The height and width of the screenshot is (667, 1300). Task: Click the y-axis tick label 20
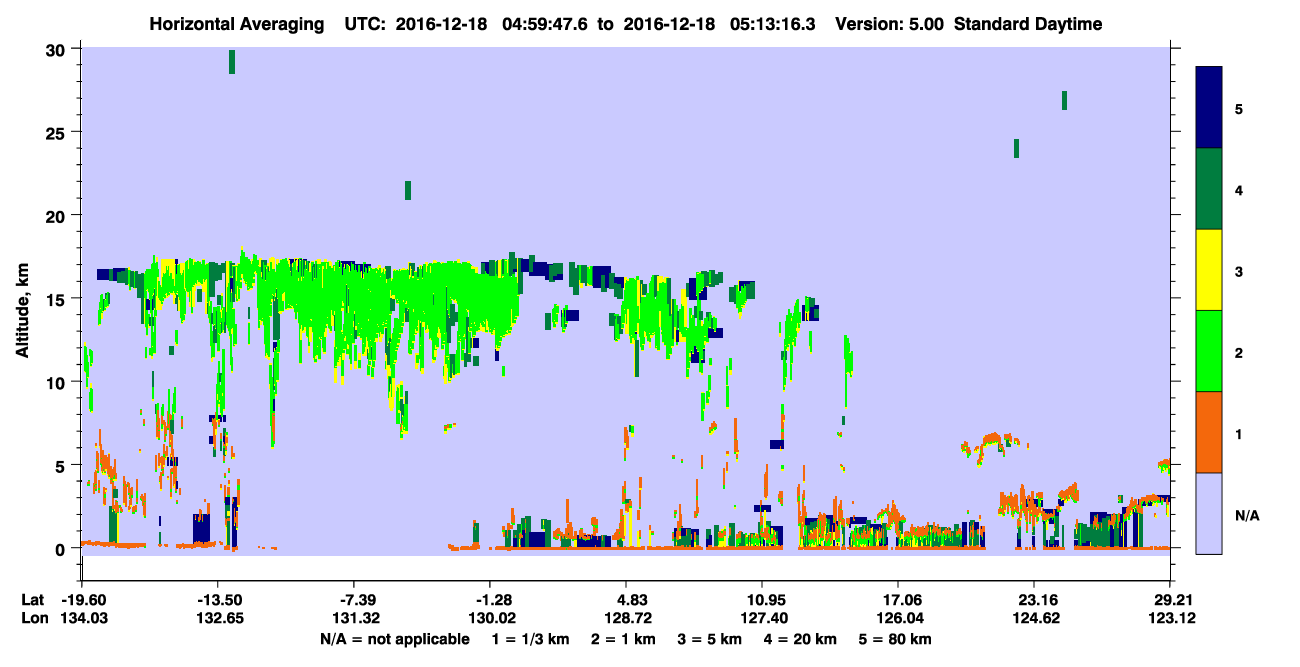[58, 216]
